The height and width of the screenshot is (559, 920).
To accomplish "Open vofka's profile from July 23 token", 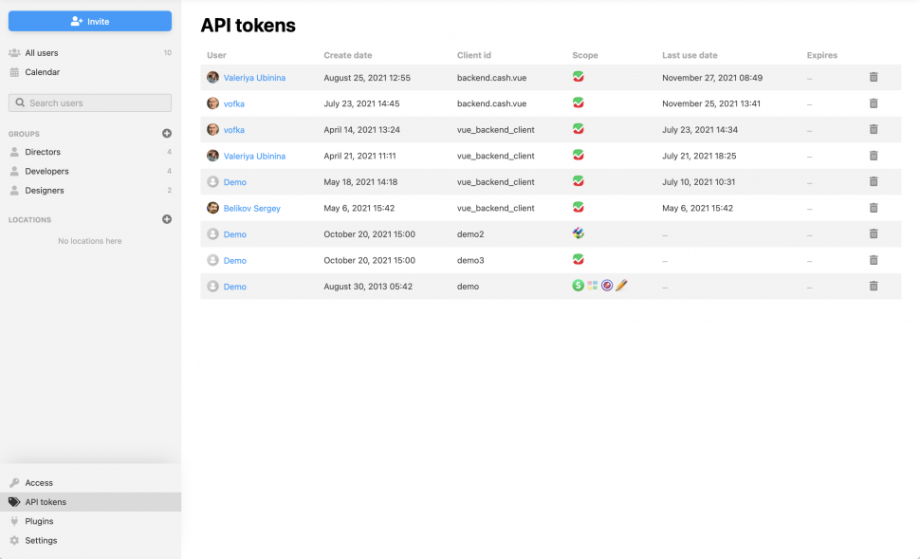I will [234, 103].
